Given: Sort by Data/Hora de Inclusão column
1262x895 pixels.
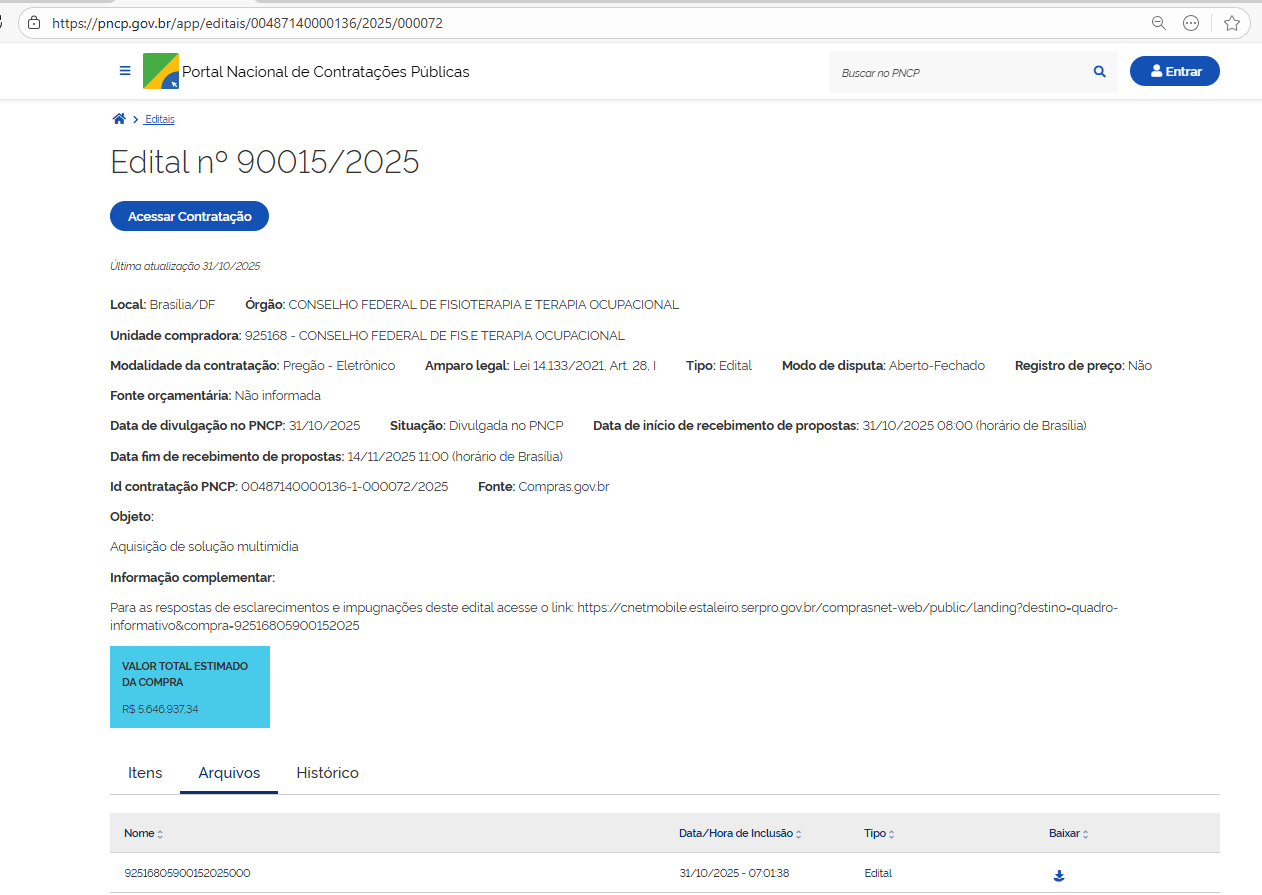Looking at the screenshot, I should click(x=740, y=833).
